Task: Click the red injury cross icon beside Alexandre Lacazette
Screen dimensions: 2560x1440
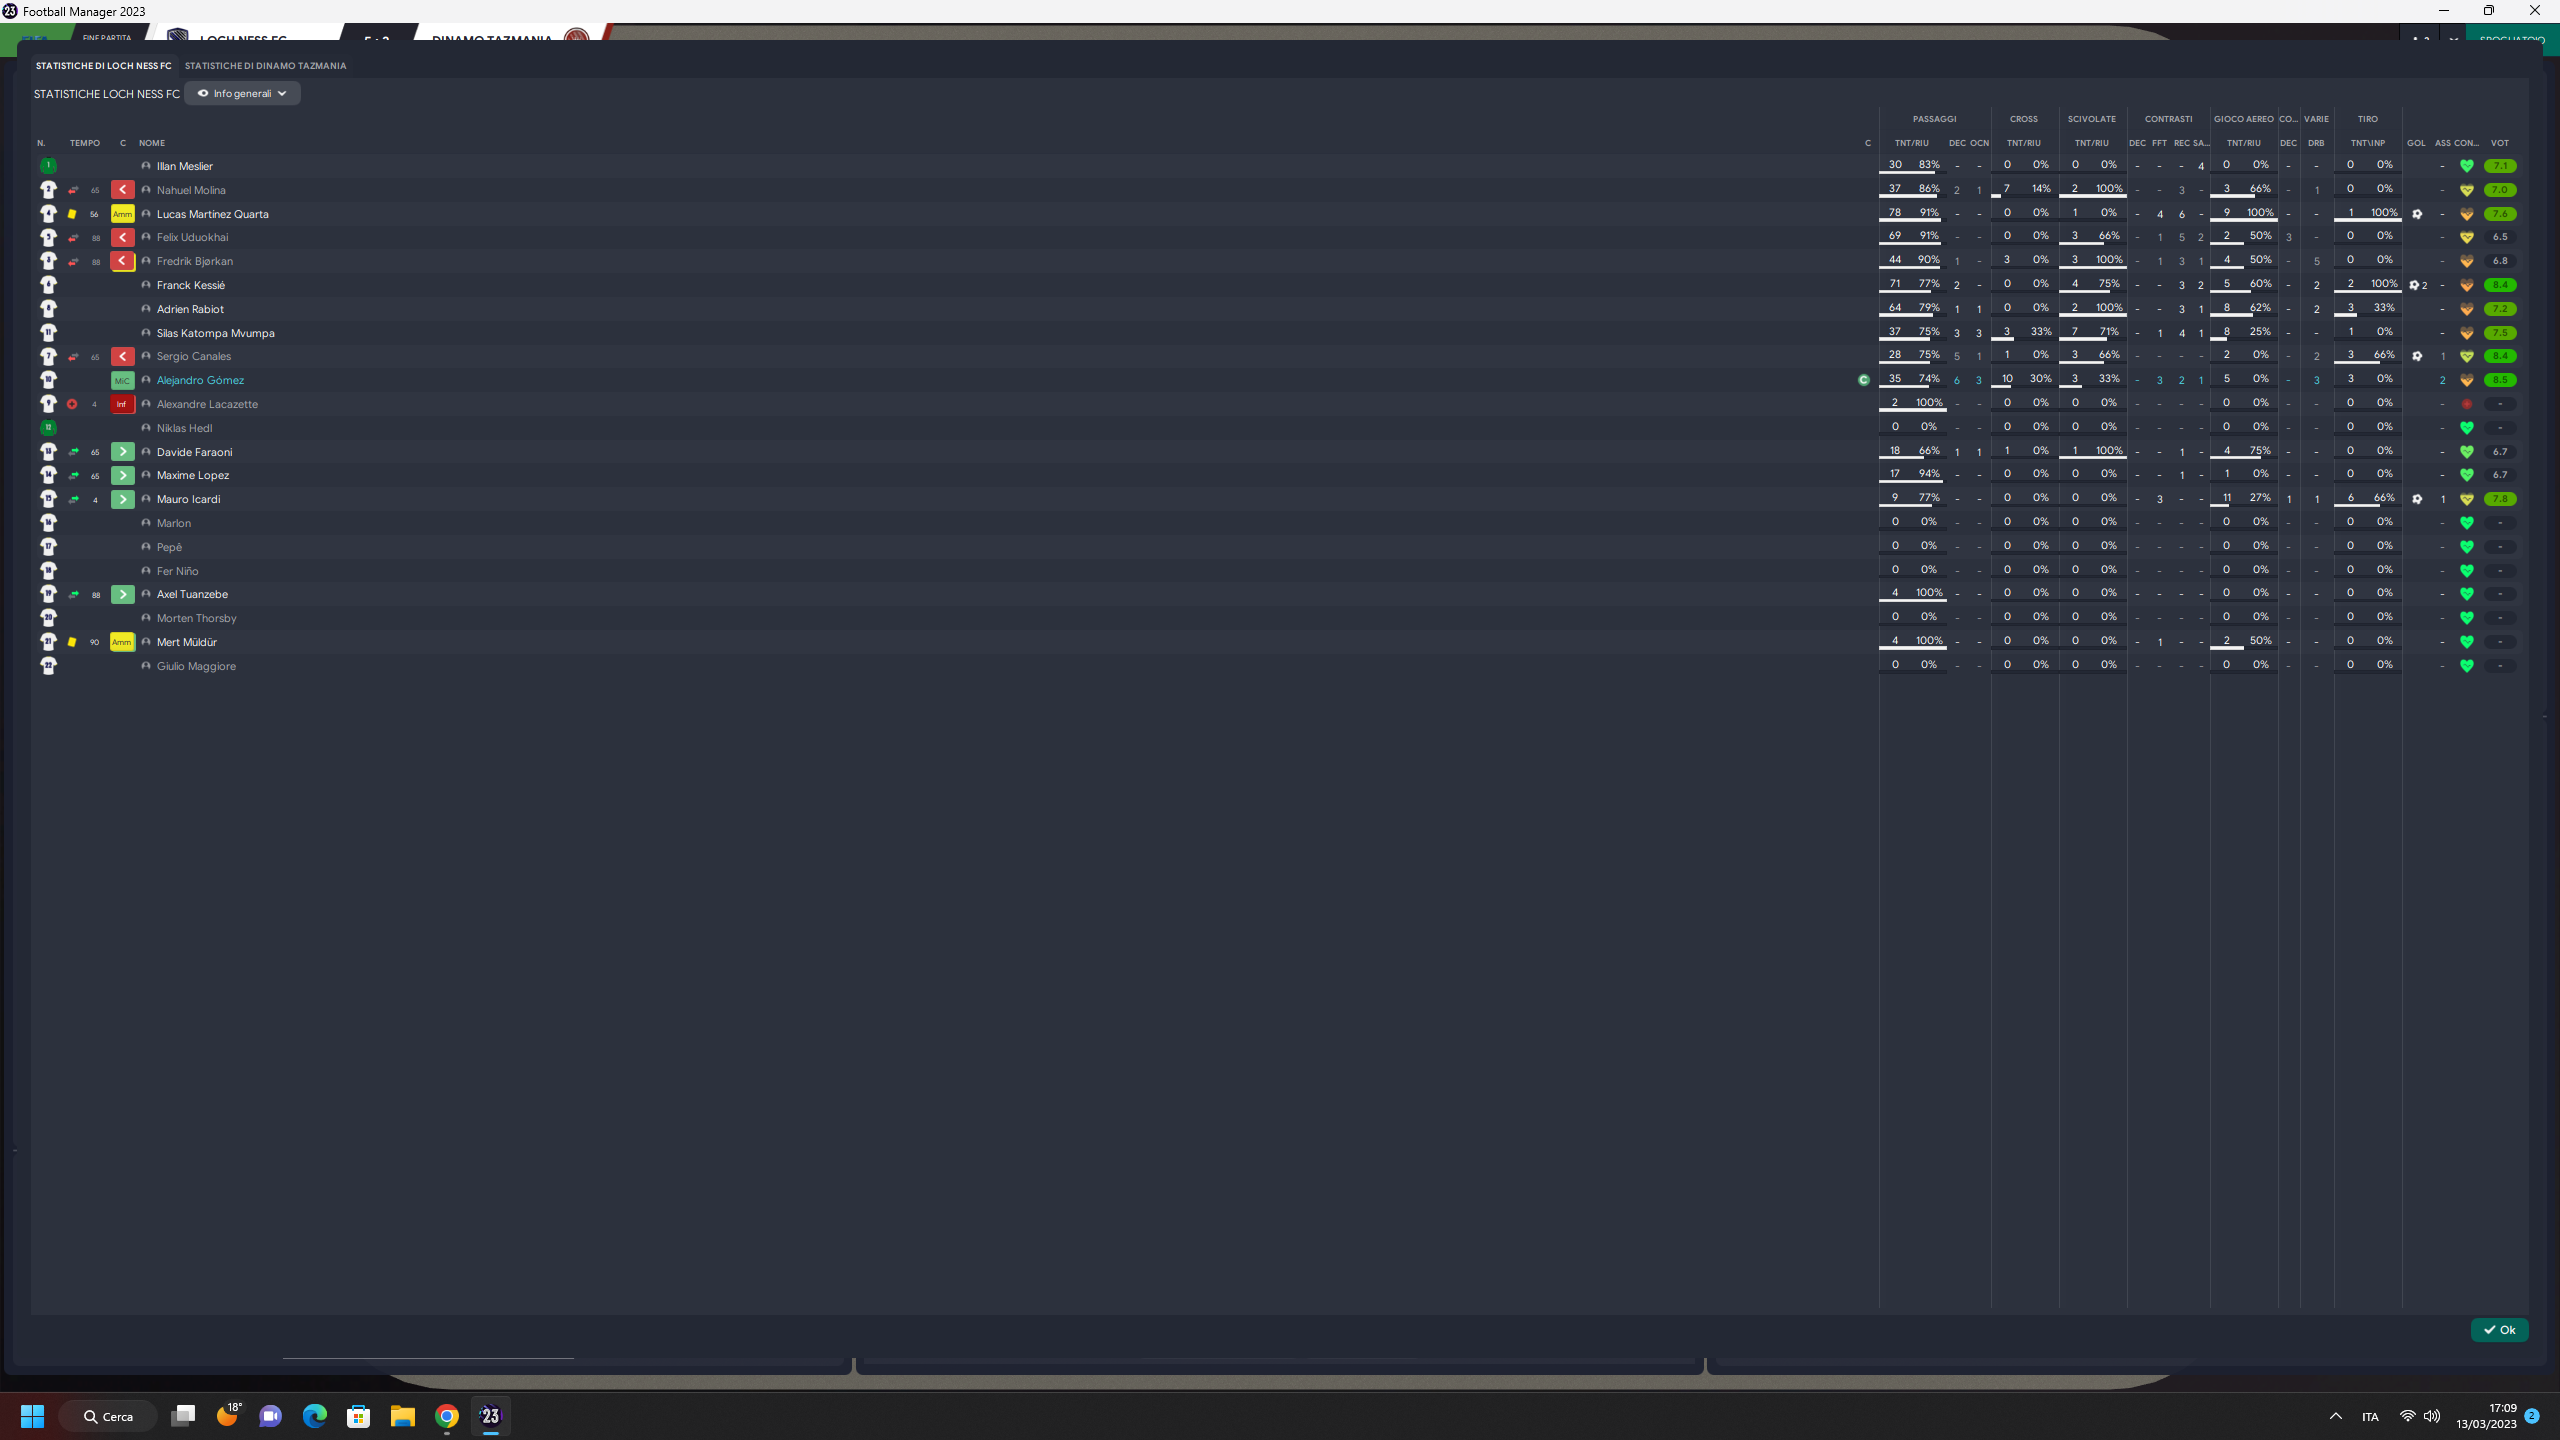Action: click(x=72, y=404)
